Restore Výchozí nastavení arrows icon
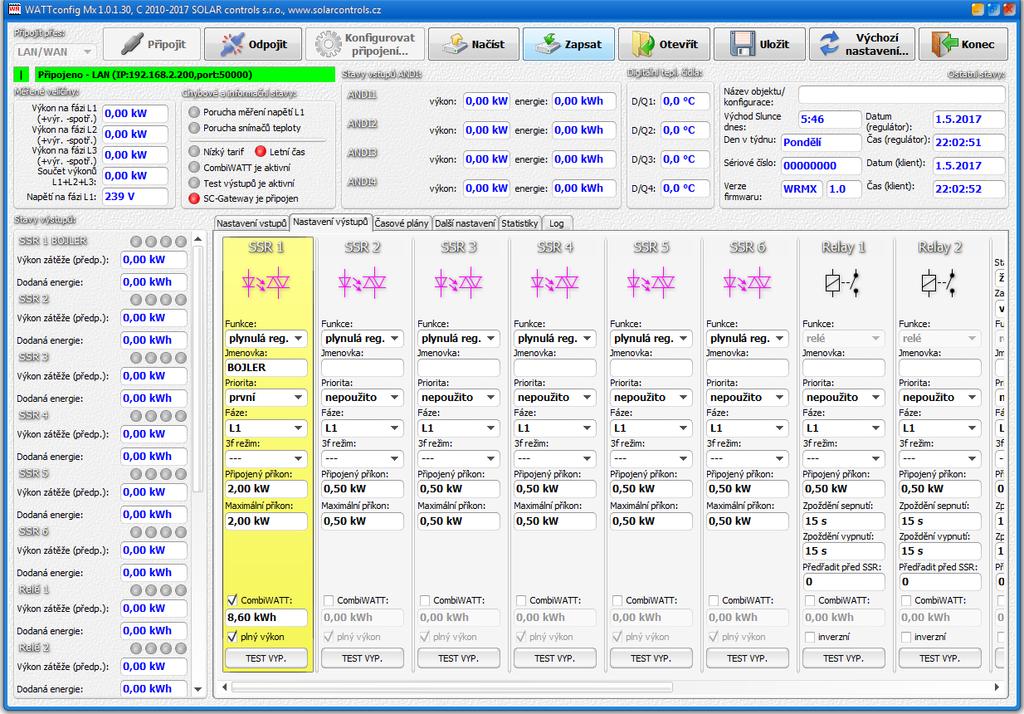 tap(829, 44)
